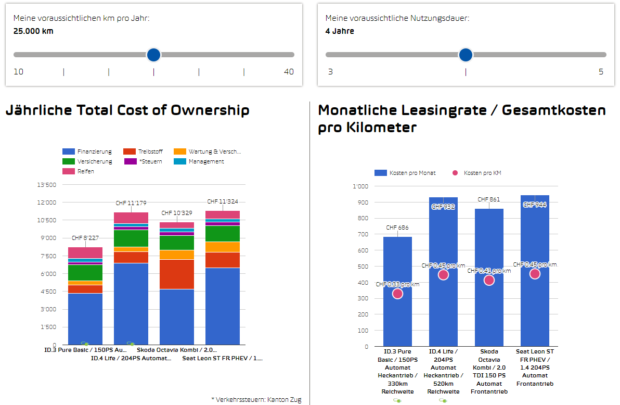Toggle the *Steuern legend swatch
Viewport: 620px width, 405px height.
pos(130,161)
